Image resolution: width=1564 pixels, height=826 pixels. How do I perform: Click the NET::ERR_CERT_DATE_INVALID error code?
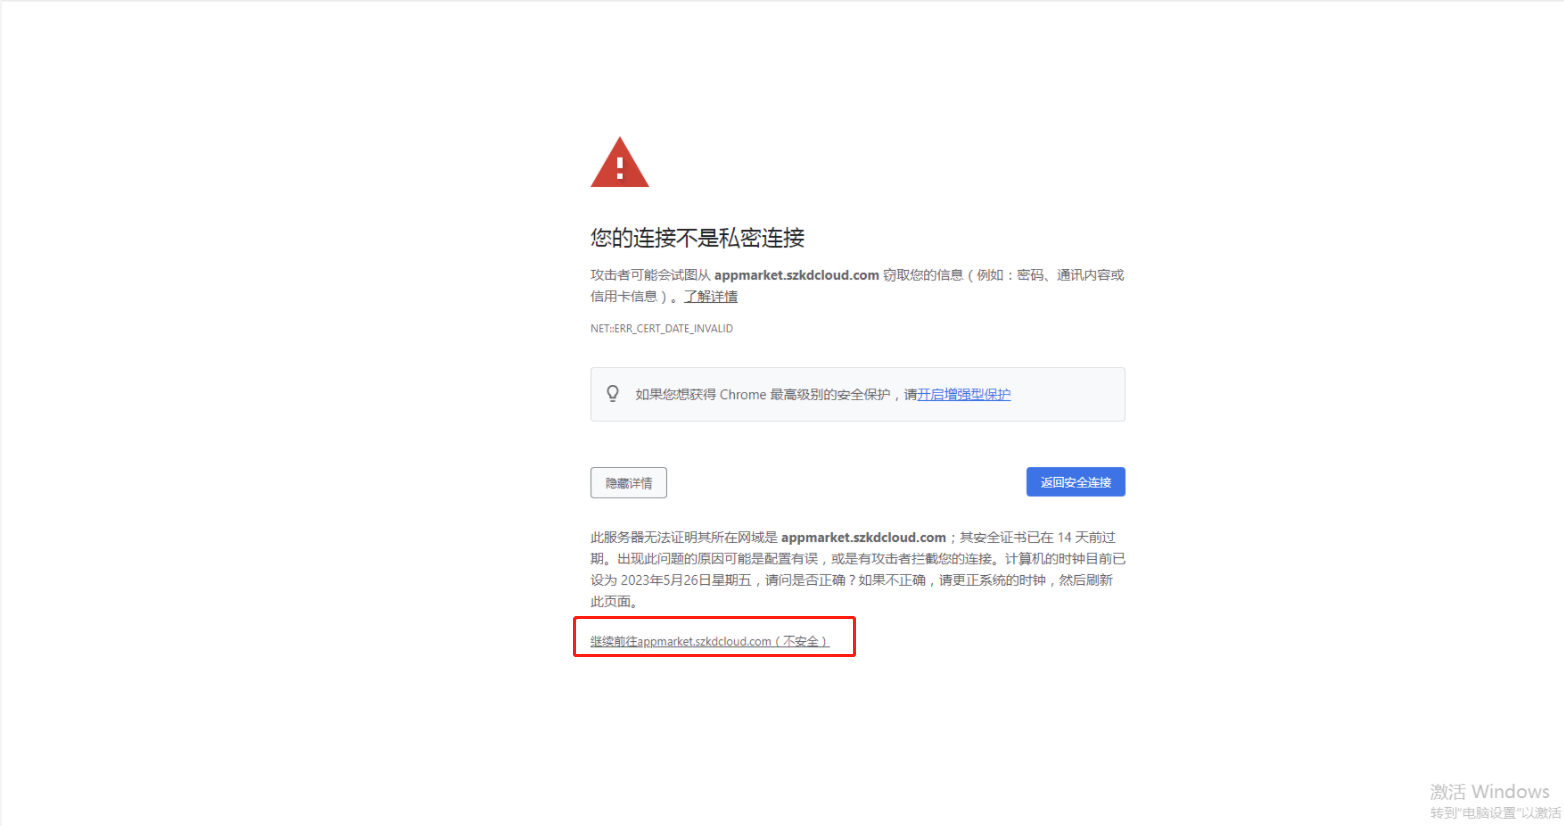pyautogui.click(x=661, y=328)
